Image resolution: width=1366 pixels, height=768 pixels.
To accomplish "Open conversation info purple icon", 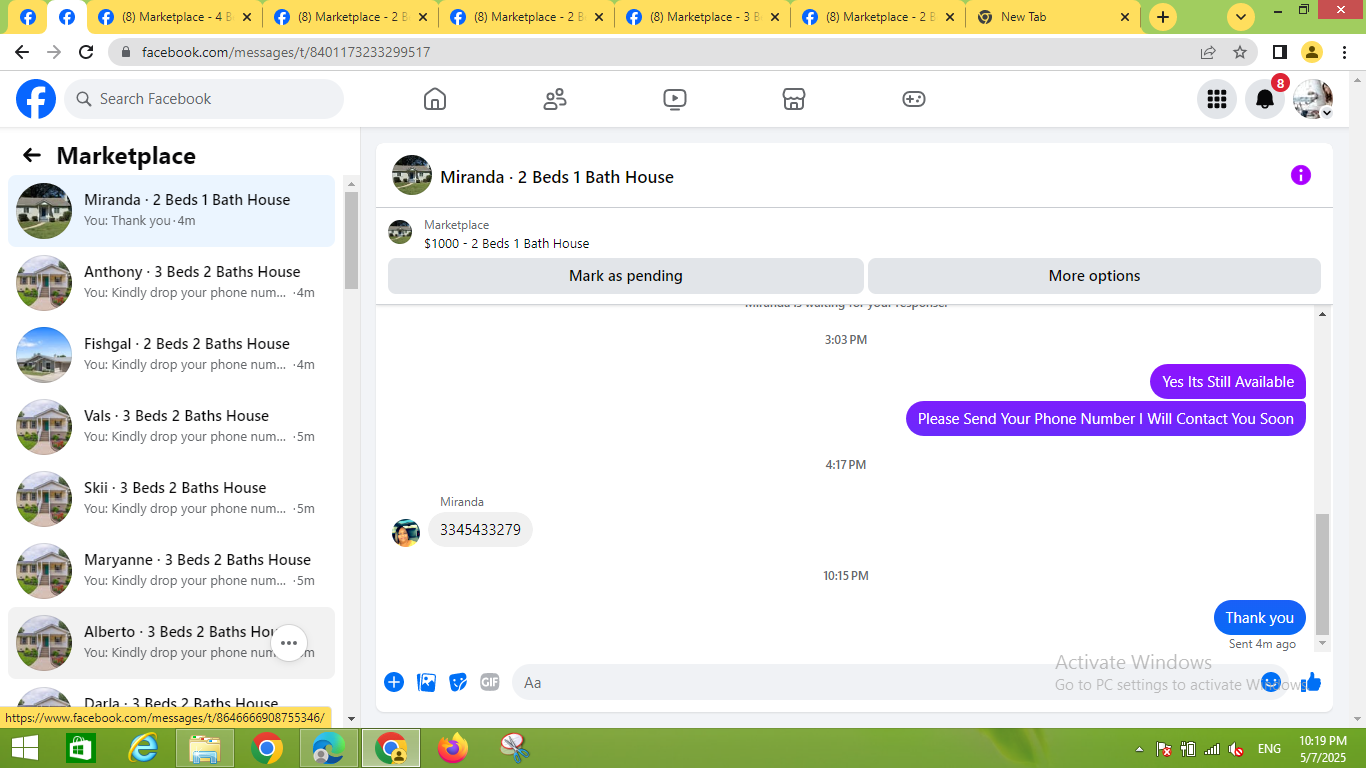I will click(1300, 175).
